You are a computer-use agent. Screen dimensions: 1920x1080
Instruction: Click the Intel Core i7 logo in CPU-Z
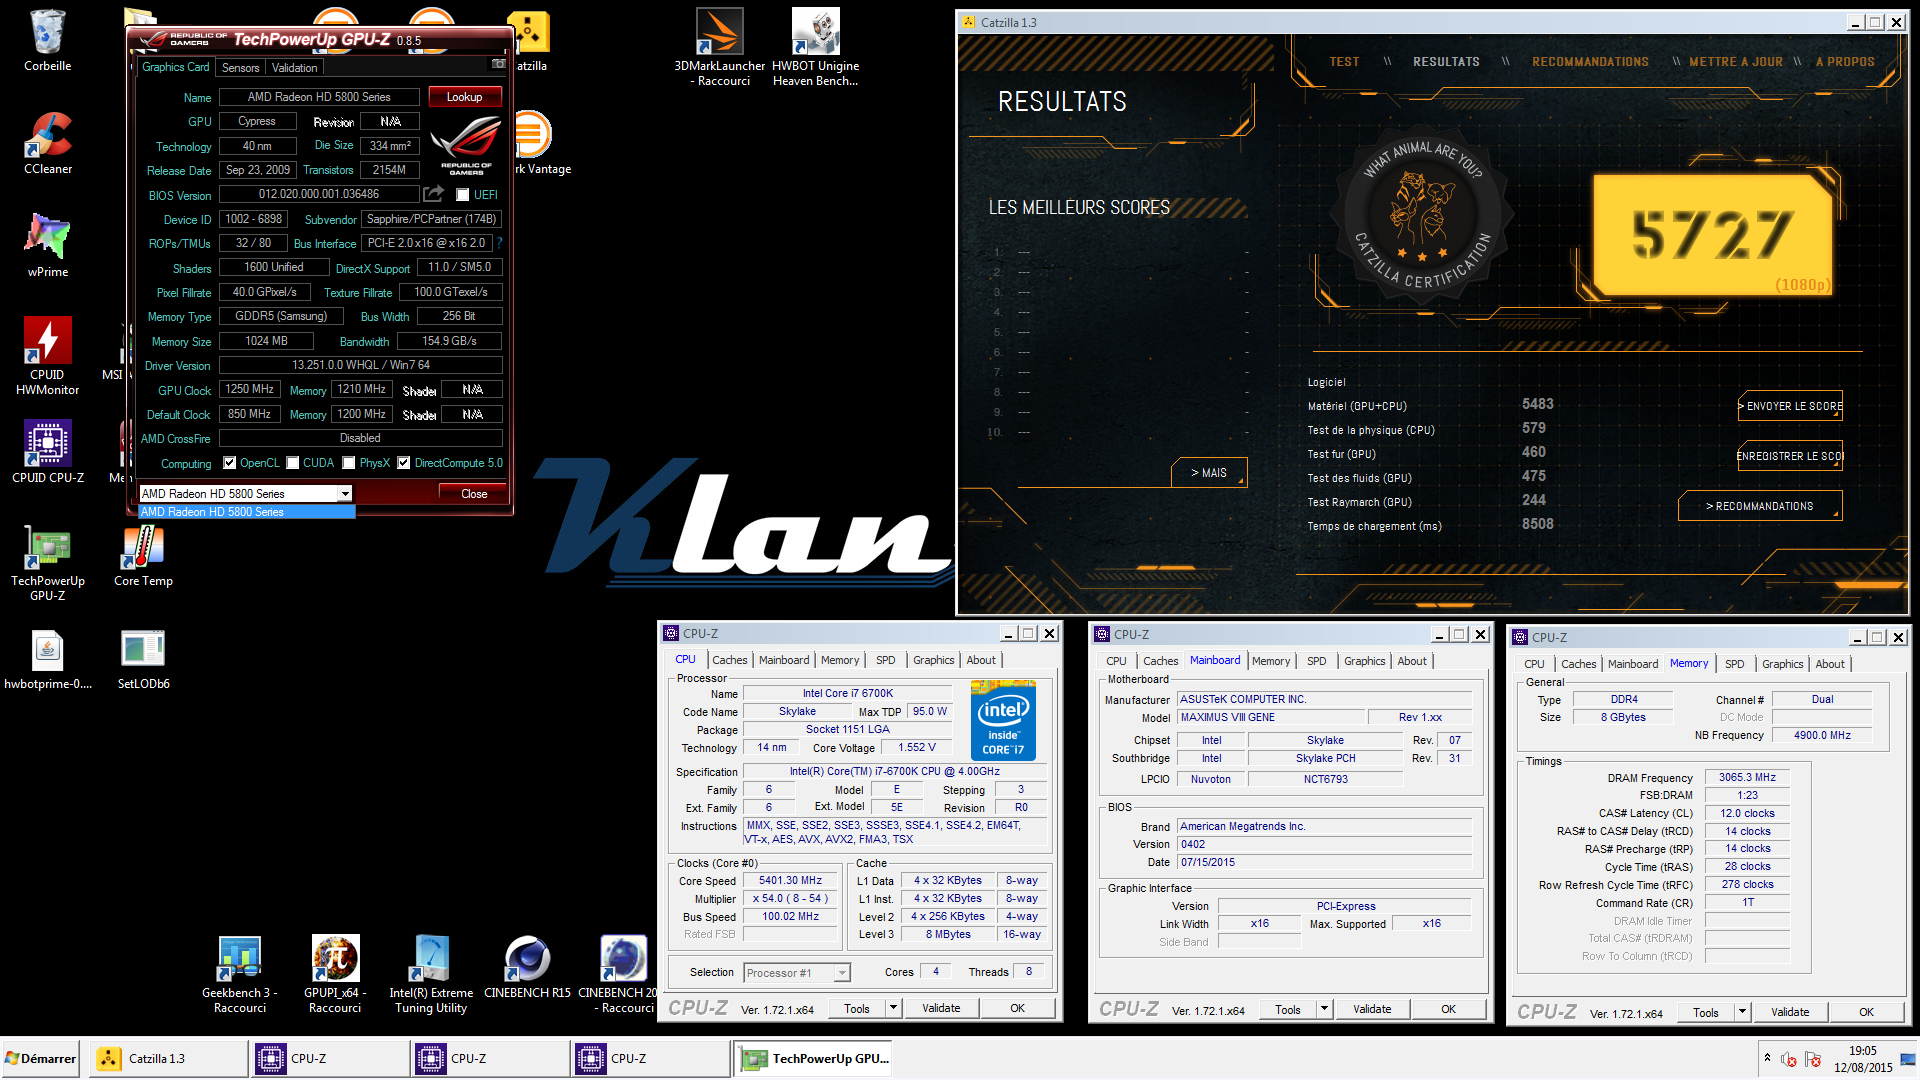1003,720
